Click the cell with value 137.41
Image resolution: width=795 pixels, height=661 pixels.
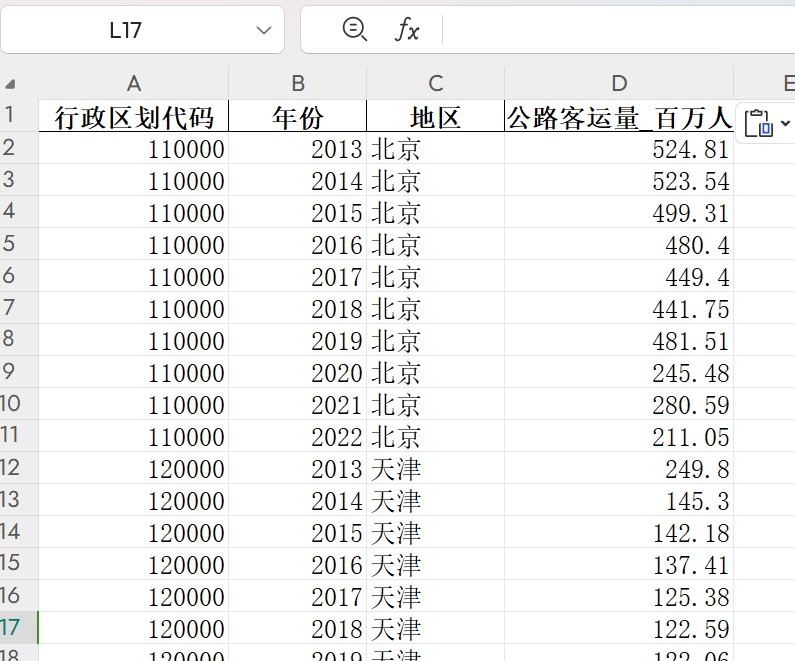(619, 564)
